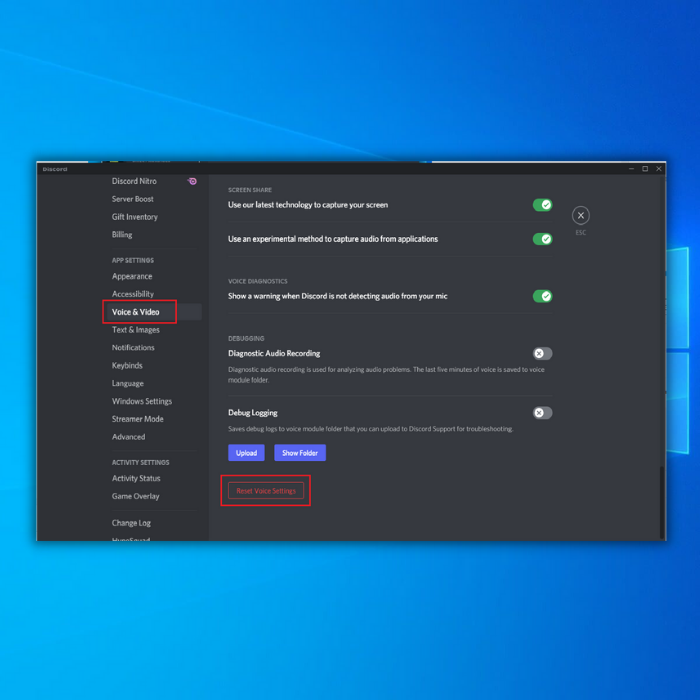The width and height of the screenshot is (700, 700).
Task: Toggle experimental audio capture from applications
Action: pos(542,239)
